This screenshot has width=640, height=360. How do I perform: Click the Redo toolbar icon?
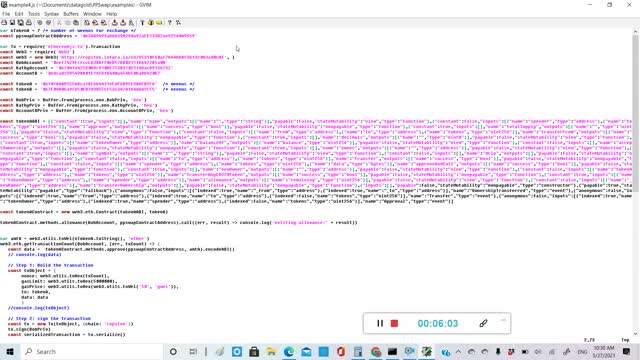pos(48,22)
